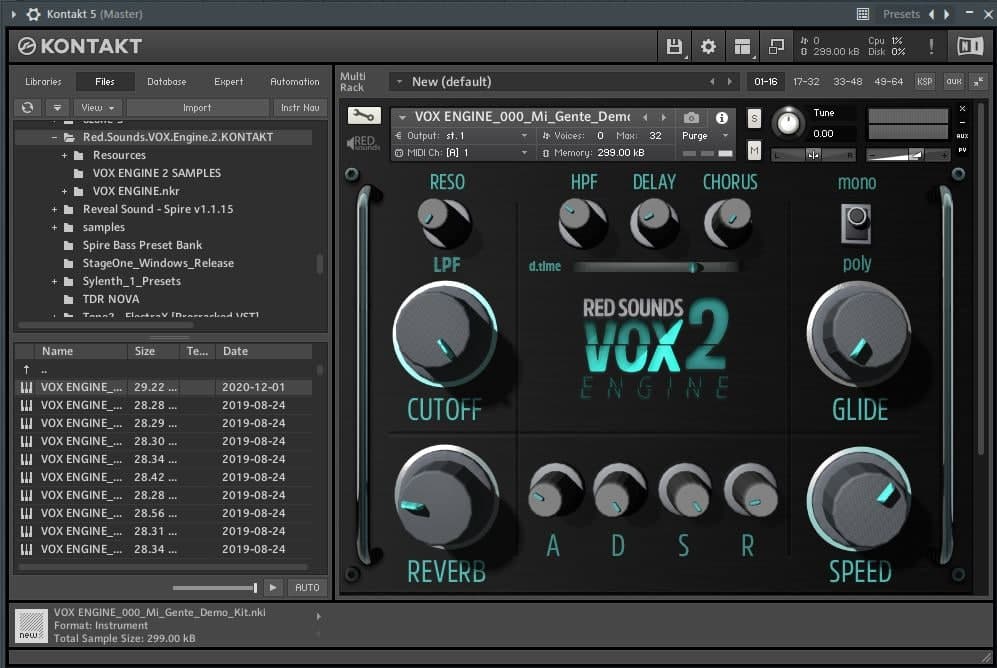Open the Output st. 1 dropdown
The height and width of the screenshot is (668, 997).
[462, 135]
